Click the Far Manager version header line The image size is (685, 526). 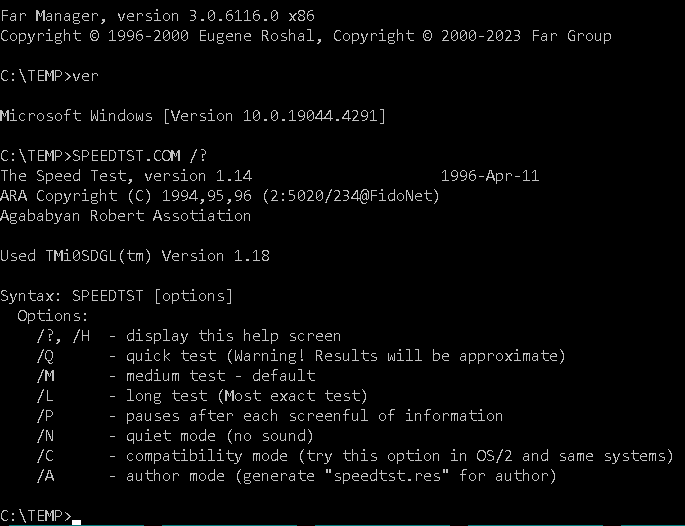coord(157,16)
